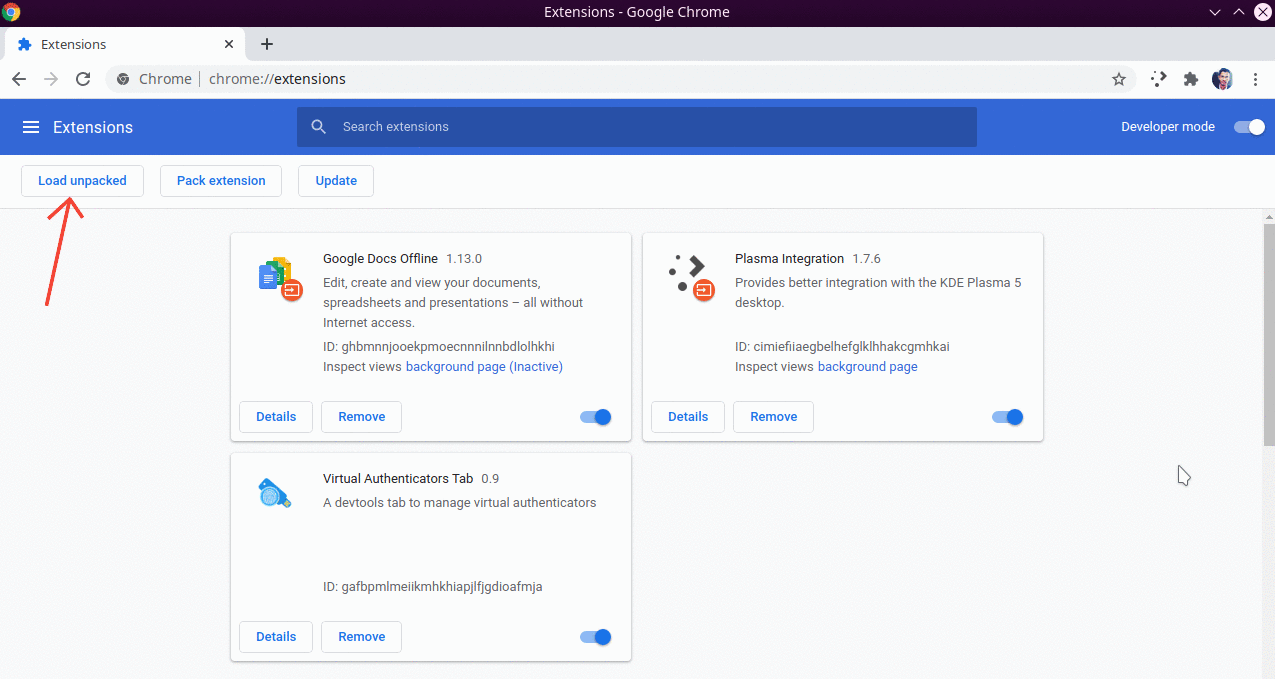Click the Google Docs Offline extension ID text

click(x=438, y=346)
